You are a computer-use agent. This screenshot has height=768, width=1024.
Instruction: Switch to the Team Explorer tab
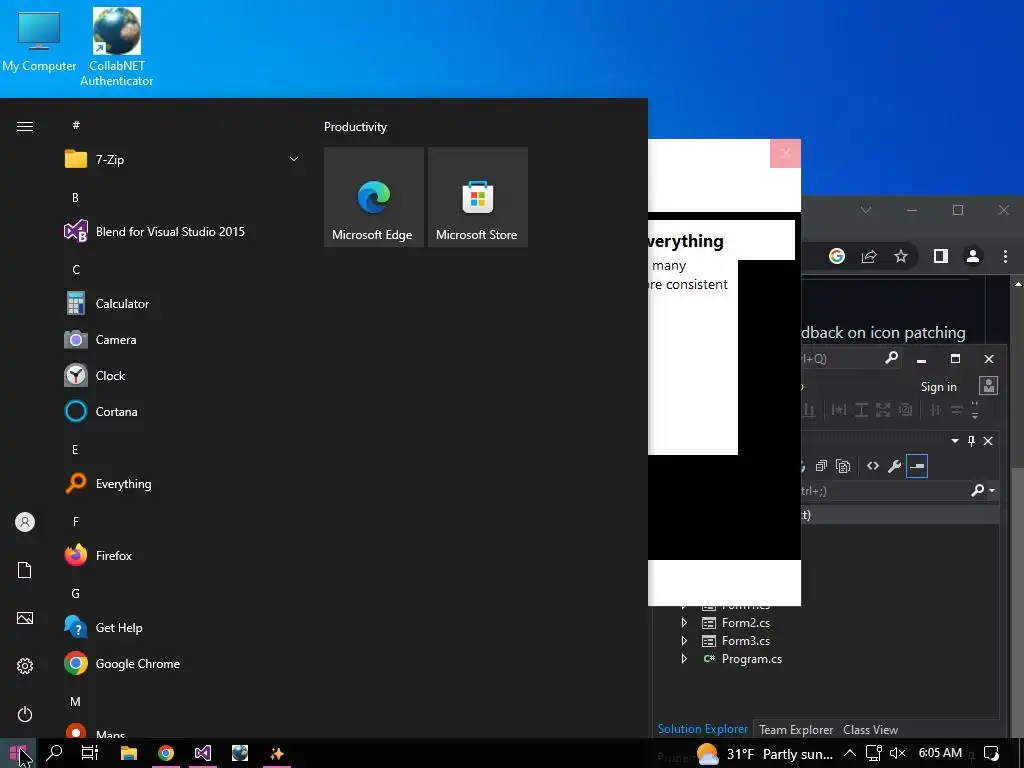(x=795, y=729)
